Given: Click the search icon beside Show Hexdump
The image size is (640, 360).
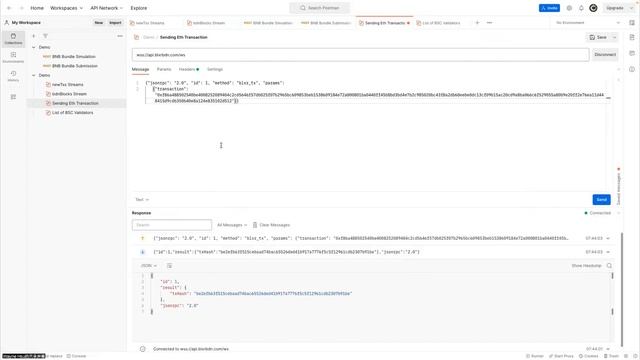Looking at the screenshot, I should click(609, 266).
